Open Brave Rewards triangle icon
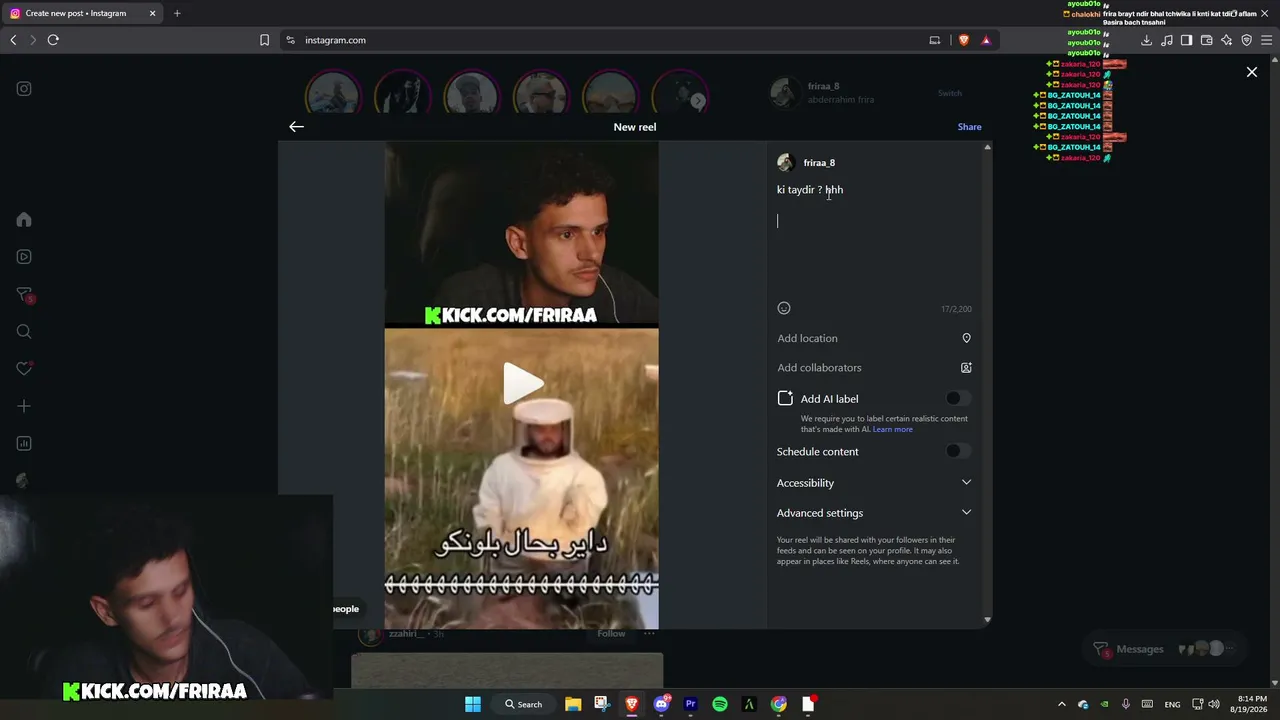Viewport: 1280px width, 720px height. [x=986, y=40]
